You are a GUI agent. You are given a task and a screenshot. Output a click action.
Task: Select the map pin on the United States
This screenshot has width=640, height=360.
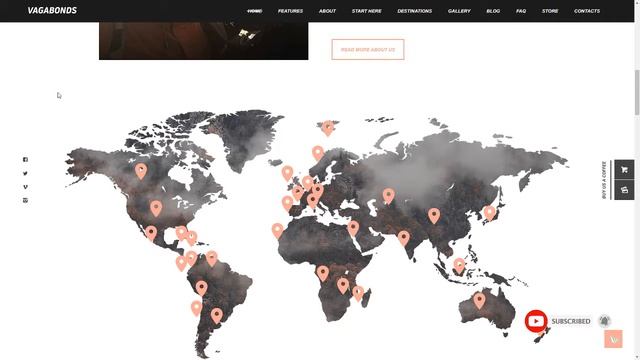point(156,208)
